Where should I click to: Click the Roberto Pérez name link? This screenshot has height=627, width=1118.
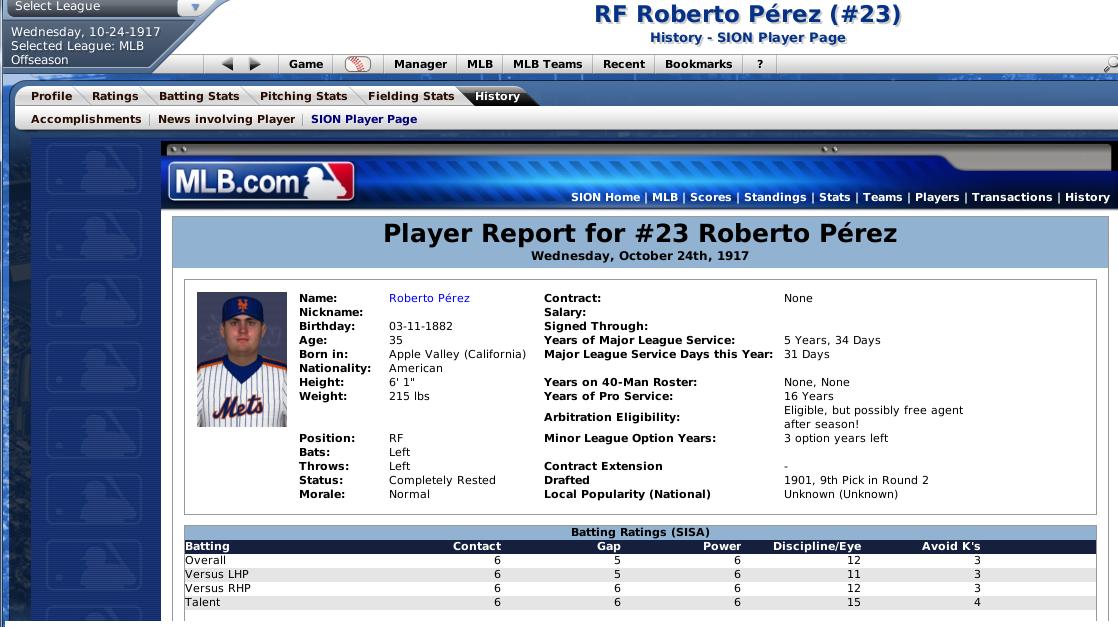[x=429, y=298]
